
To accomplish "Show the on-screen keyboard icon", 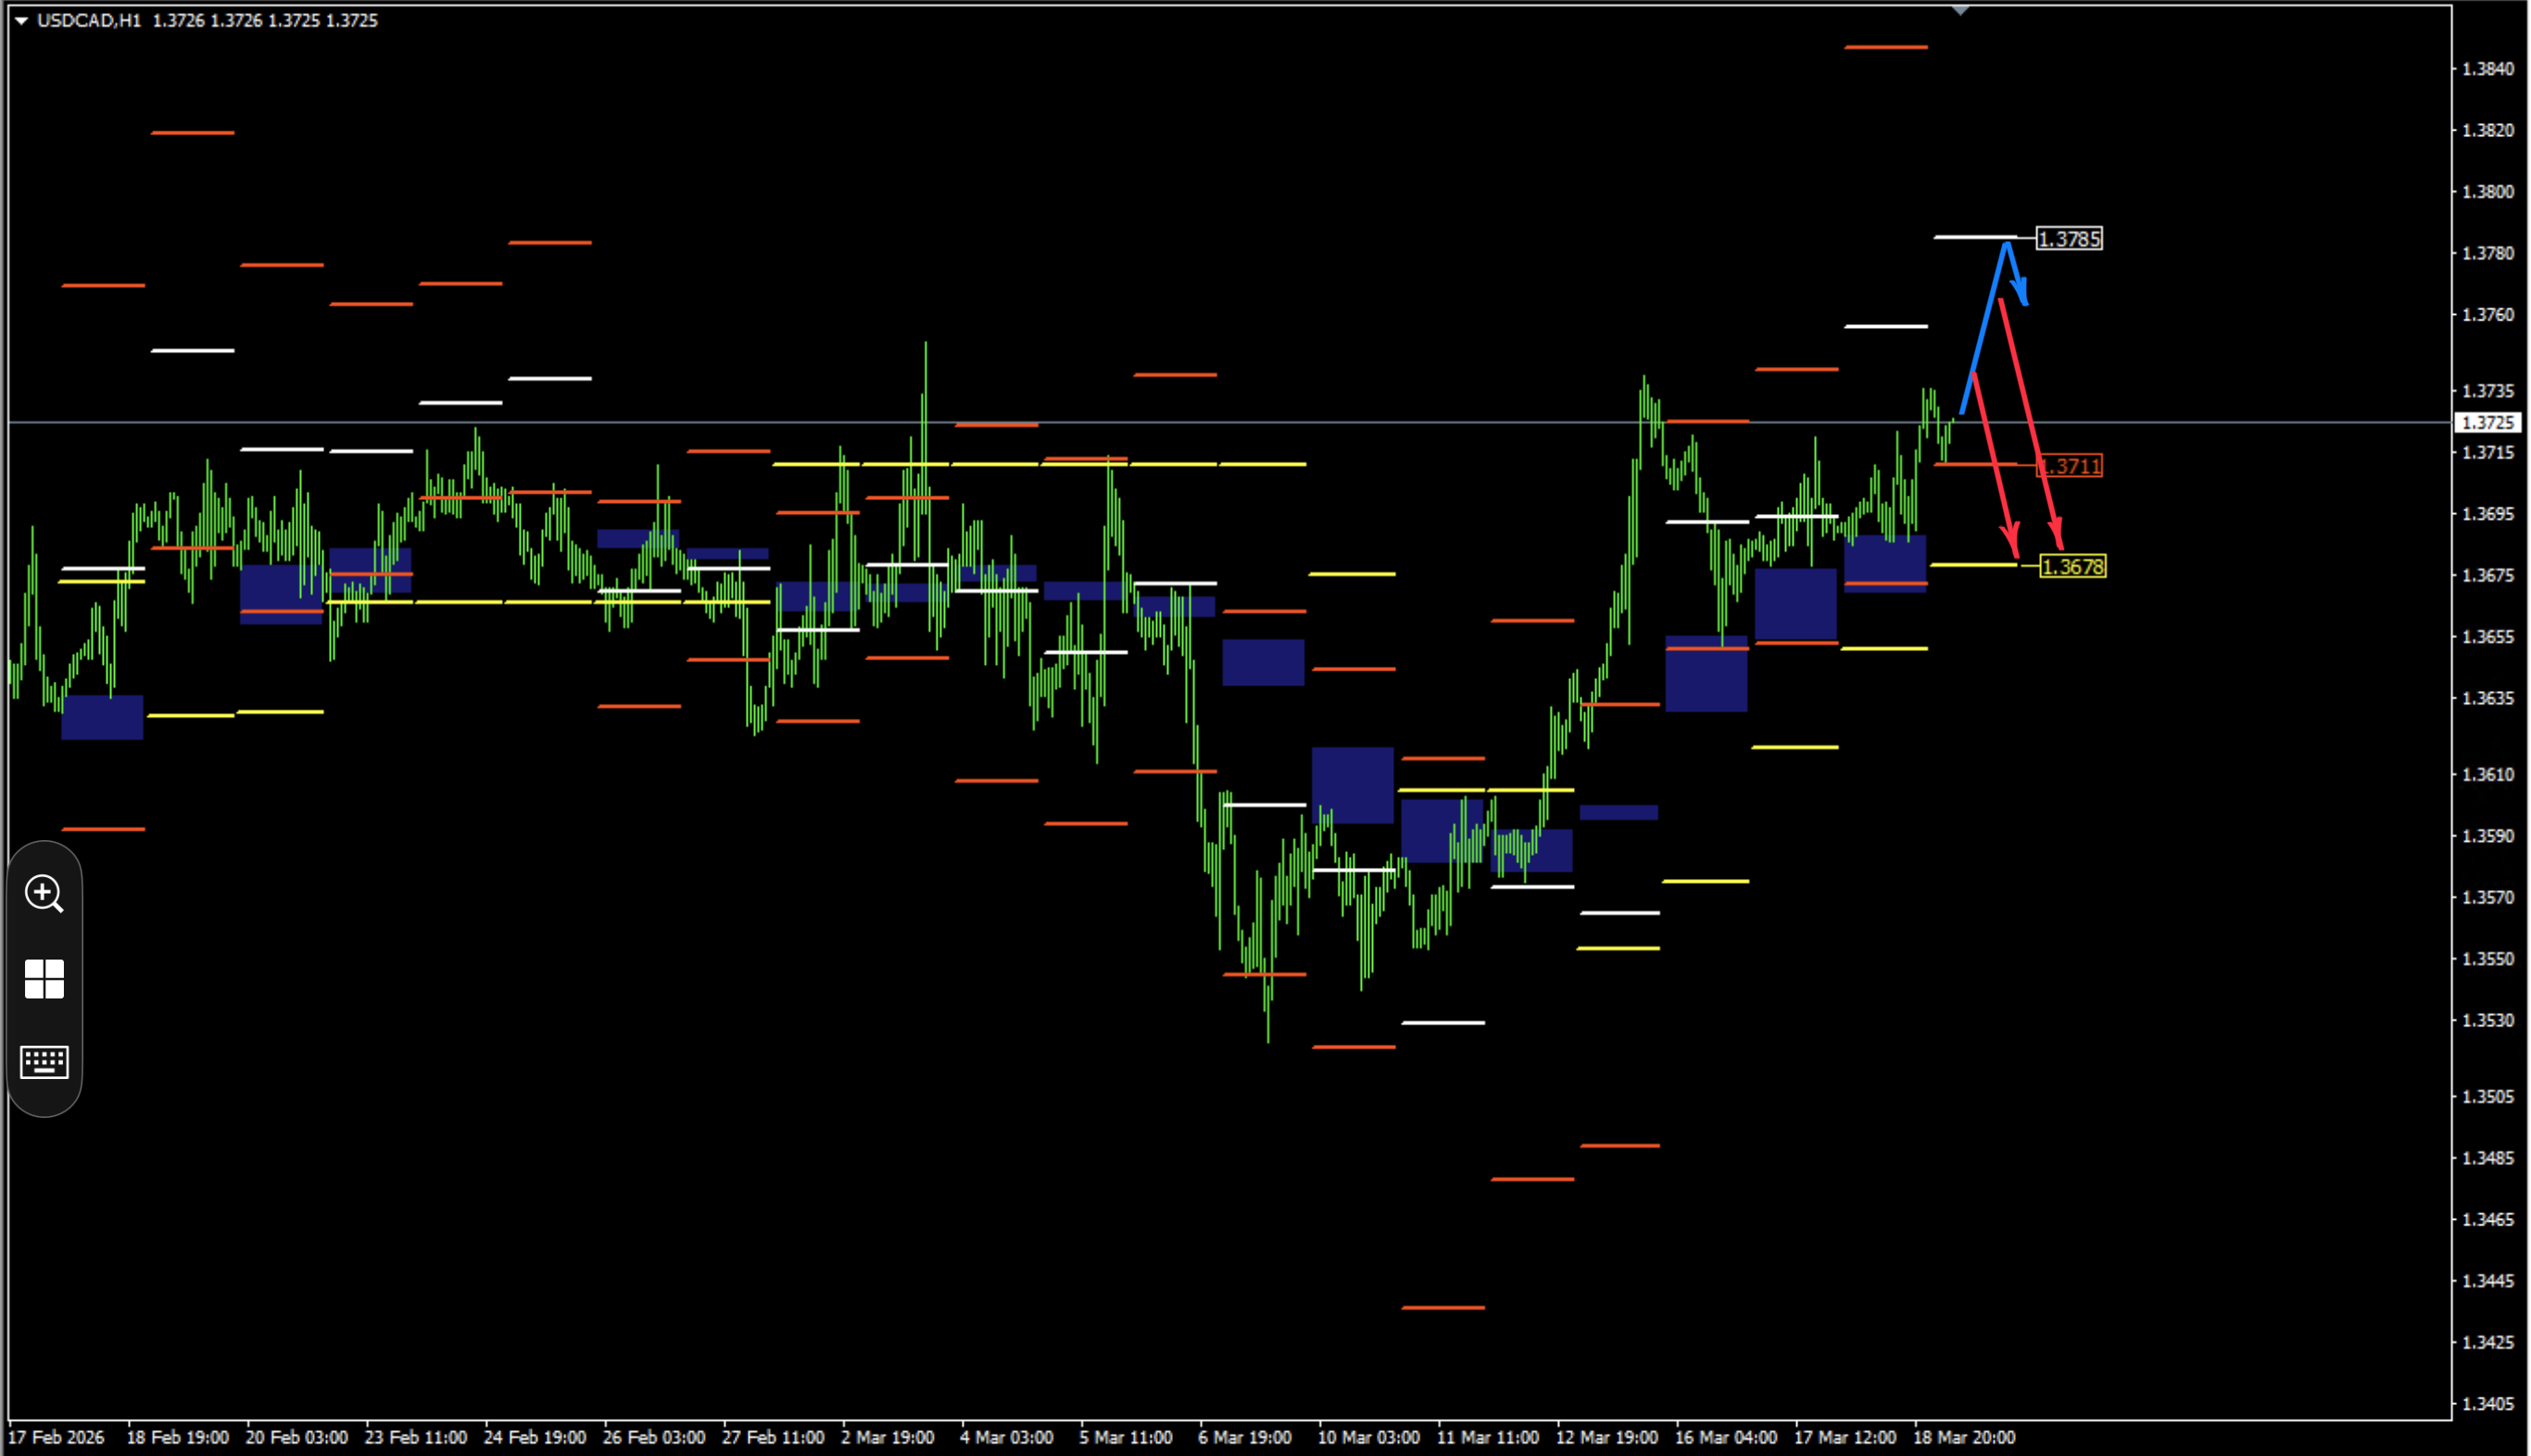I will (44, 1062).
